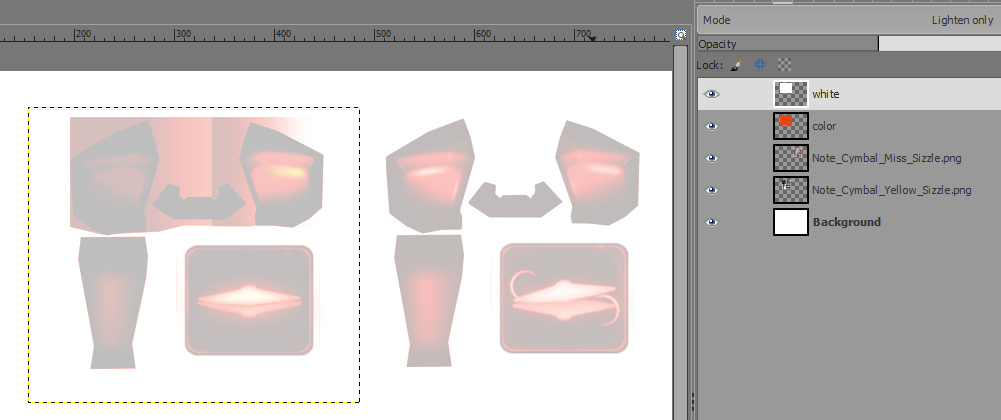Open the layer Mode dropdown
The image size is (1001, 420).
[x=848, y=19]
